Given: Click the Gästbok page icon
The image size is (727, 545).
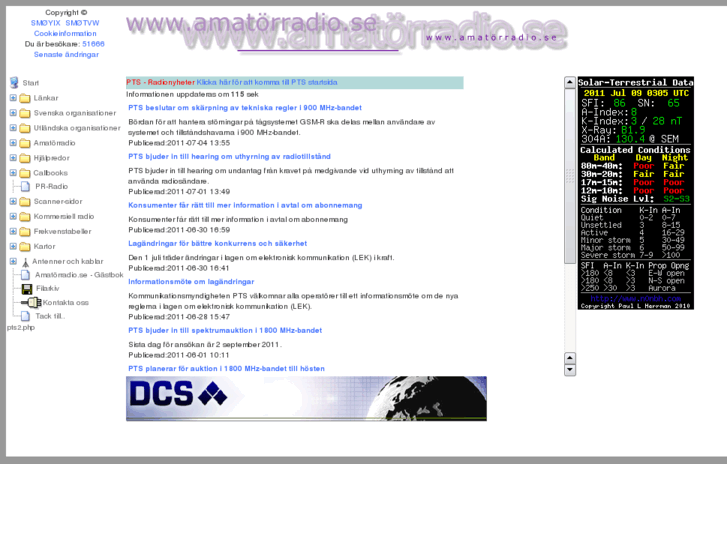Looking at the screenshot, I should (x=26, y=275).
